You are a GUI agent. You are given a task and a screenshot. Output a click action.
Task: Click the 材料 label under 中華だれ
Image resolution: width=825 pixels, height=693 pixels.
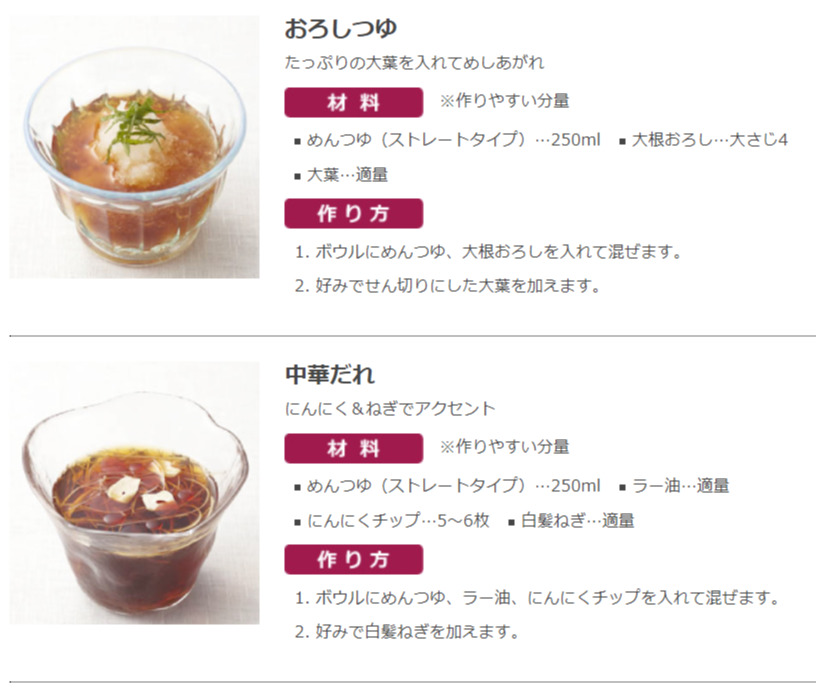pos(354,448)
